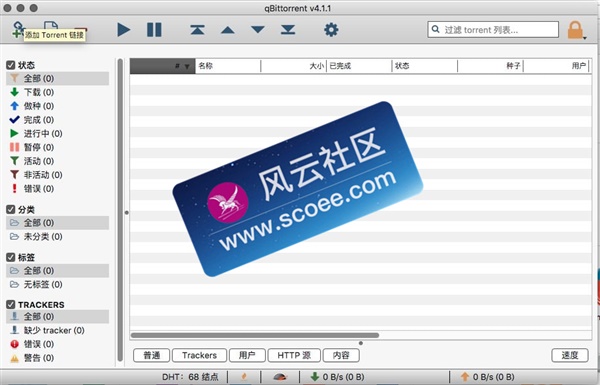Viewport: 600px width, 385px height.
Task: Toggle the TRACKERS section checkbox
Action: (11, 305)
